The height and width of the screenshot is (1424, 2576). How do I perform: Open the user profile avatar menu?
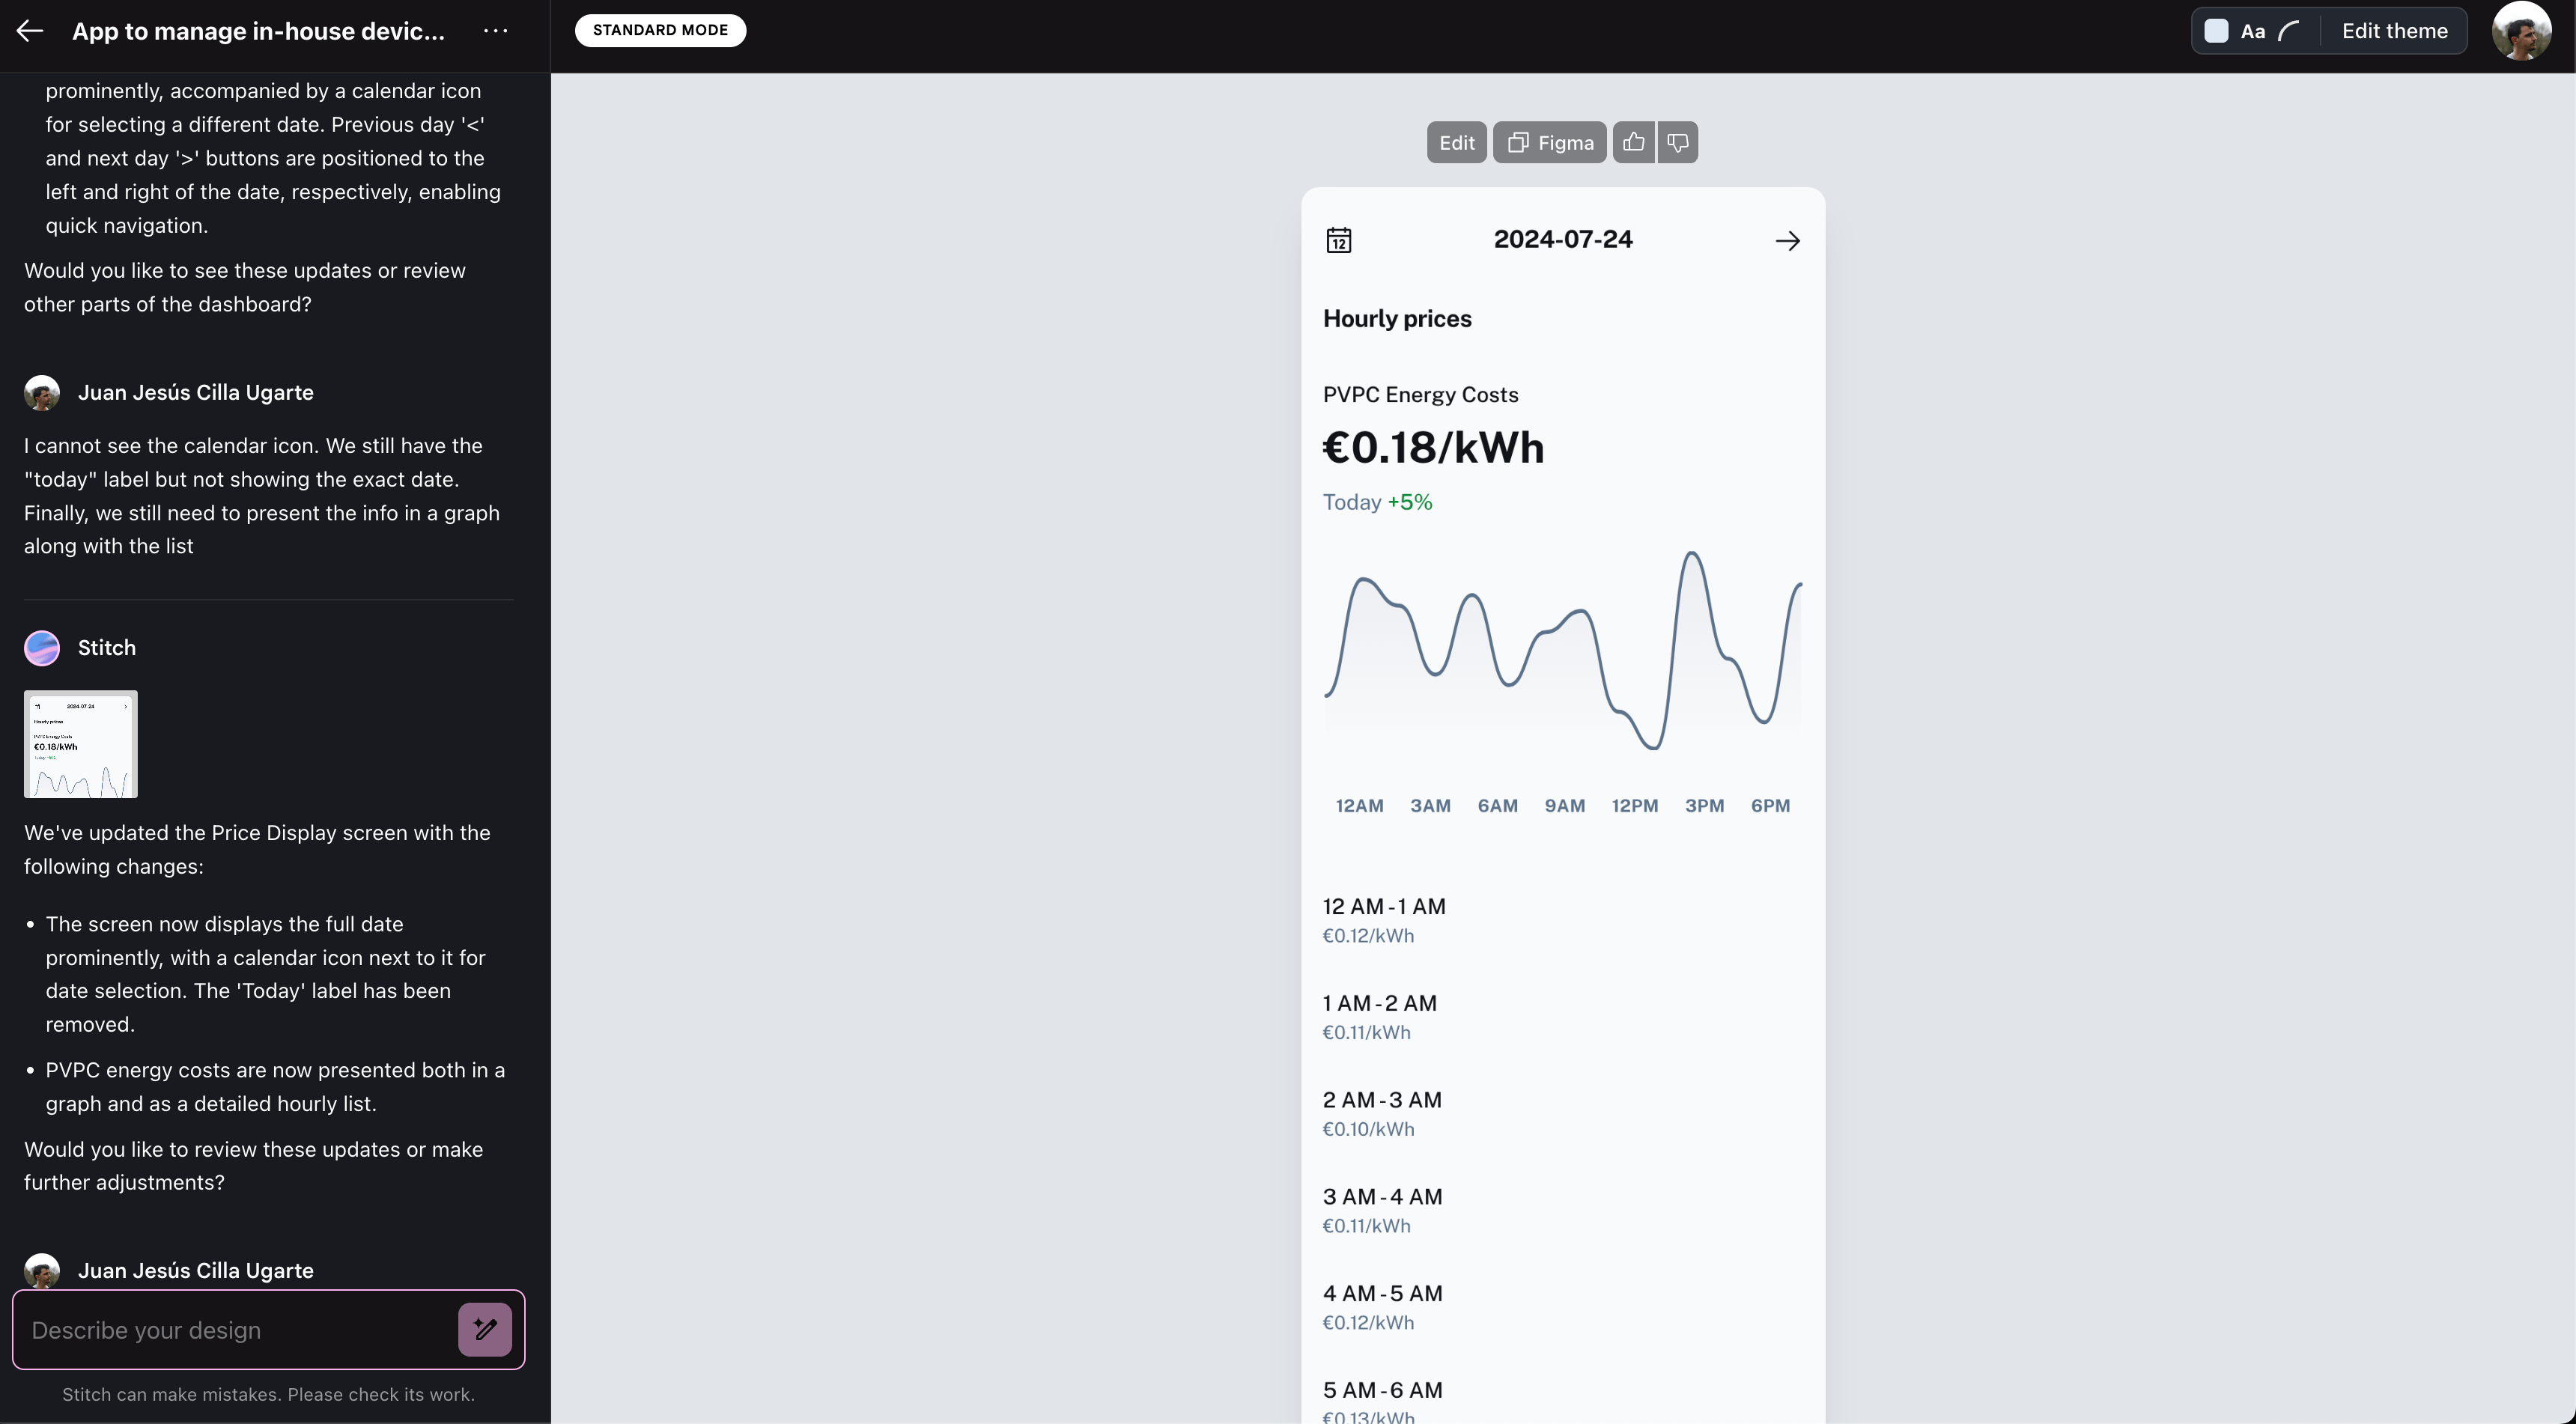pyautogui.click(x=2521, y=31)
